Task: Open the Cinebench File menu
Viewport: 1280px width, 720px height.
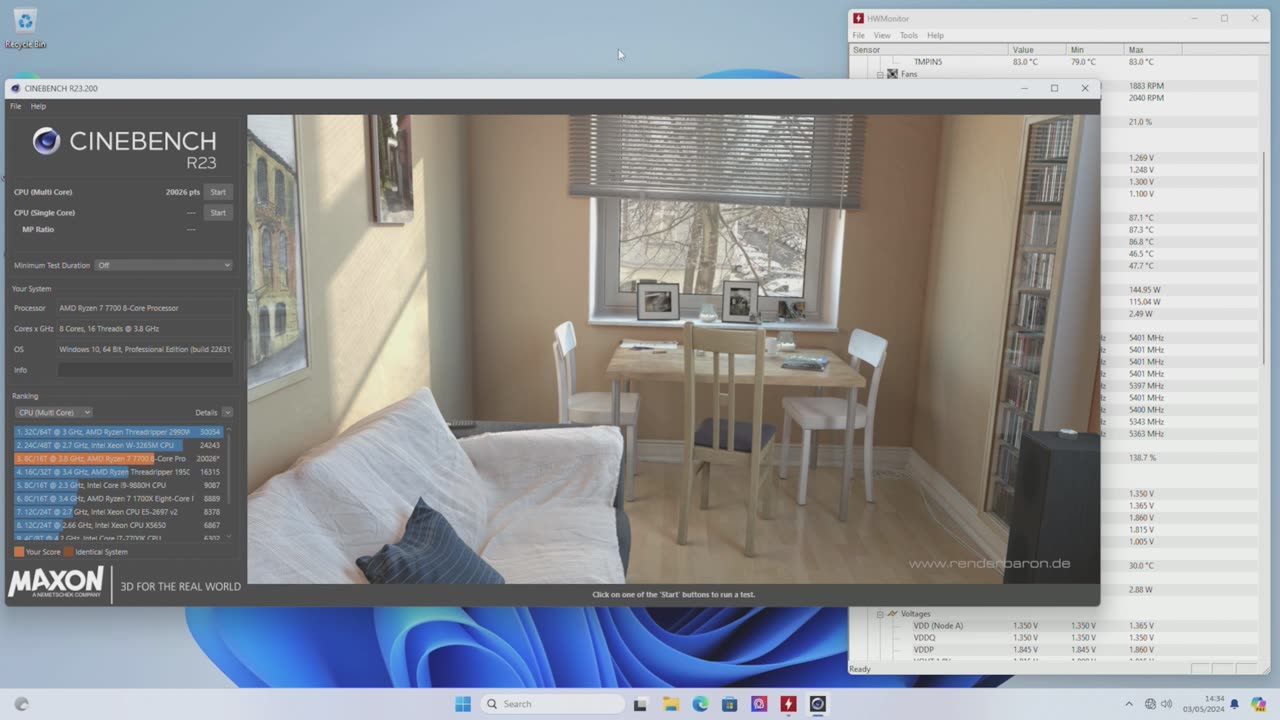Action: tap(15, 106)
